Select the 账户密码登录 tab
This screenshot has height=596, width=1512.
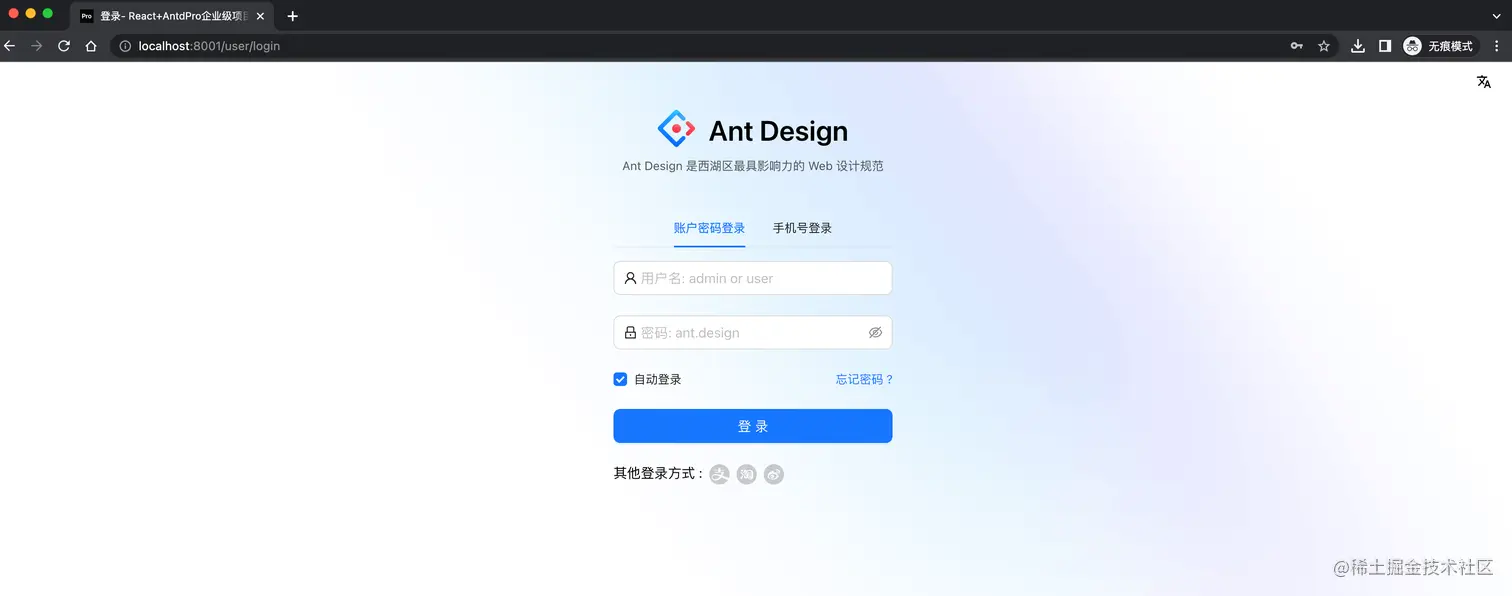pos(709,228)
